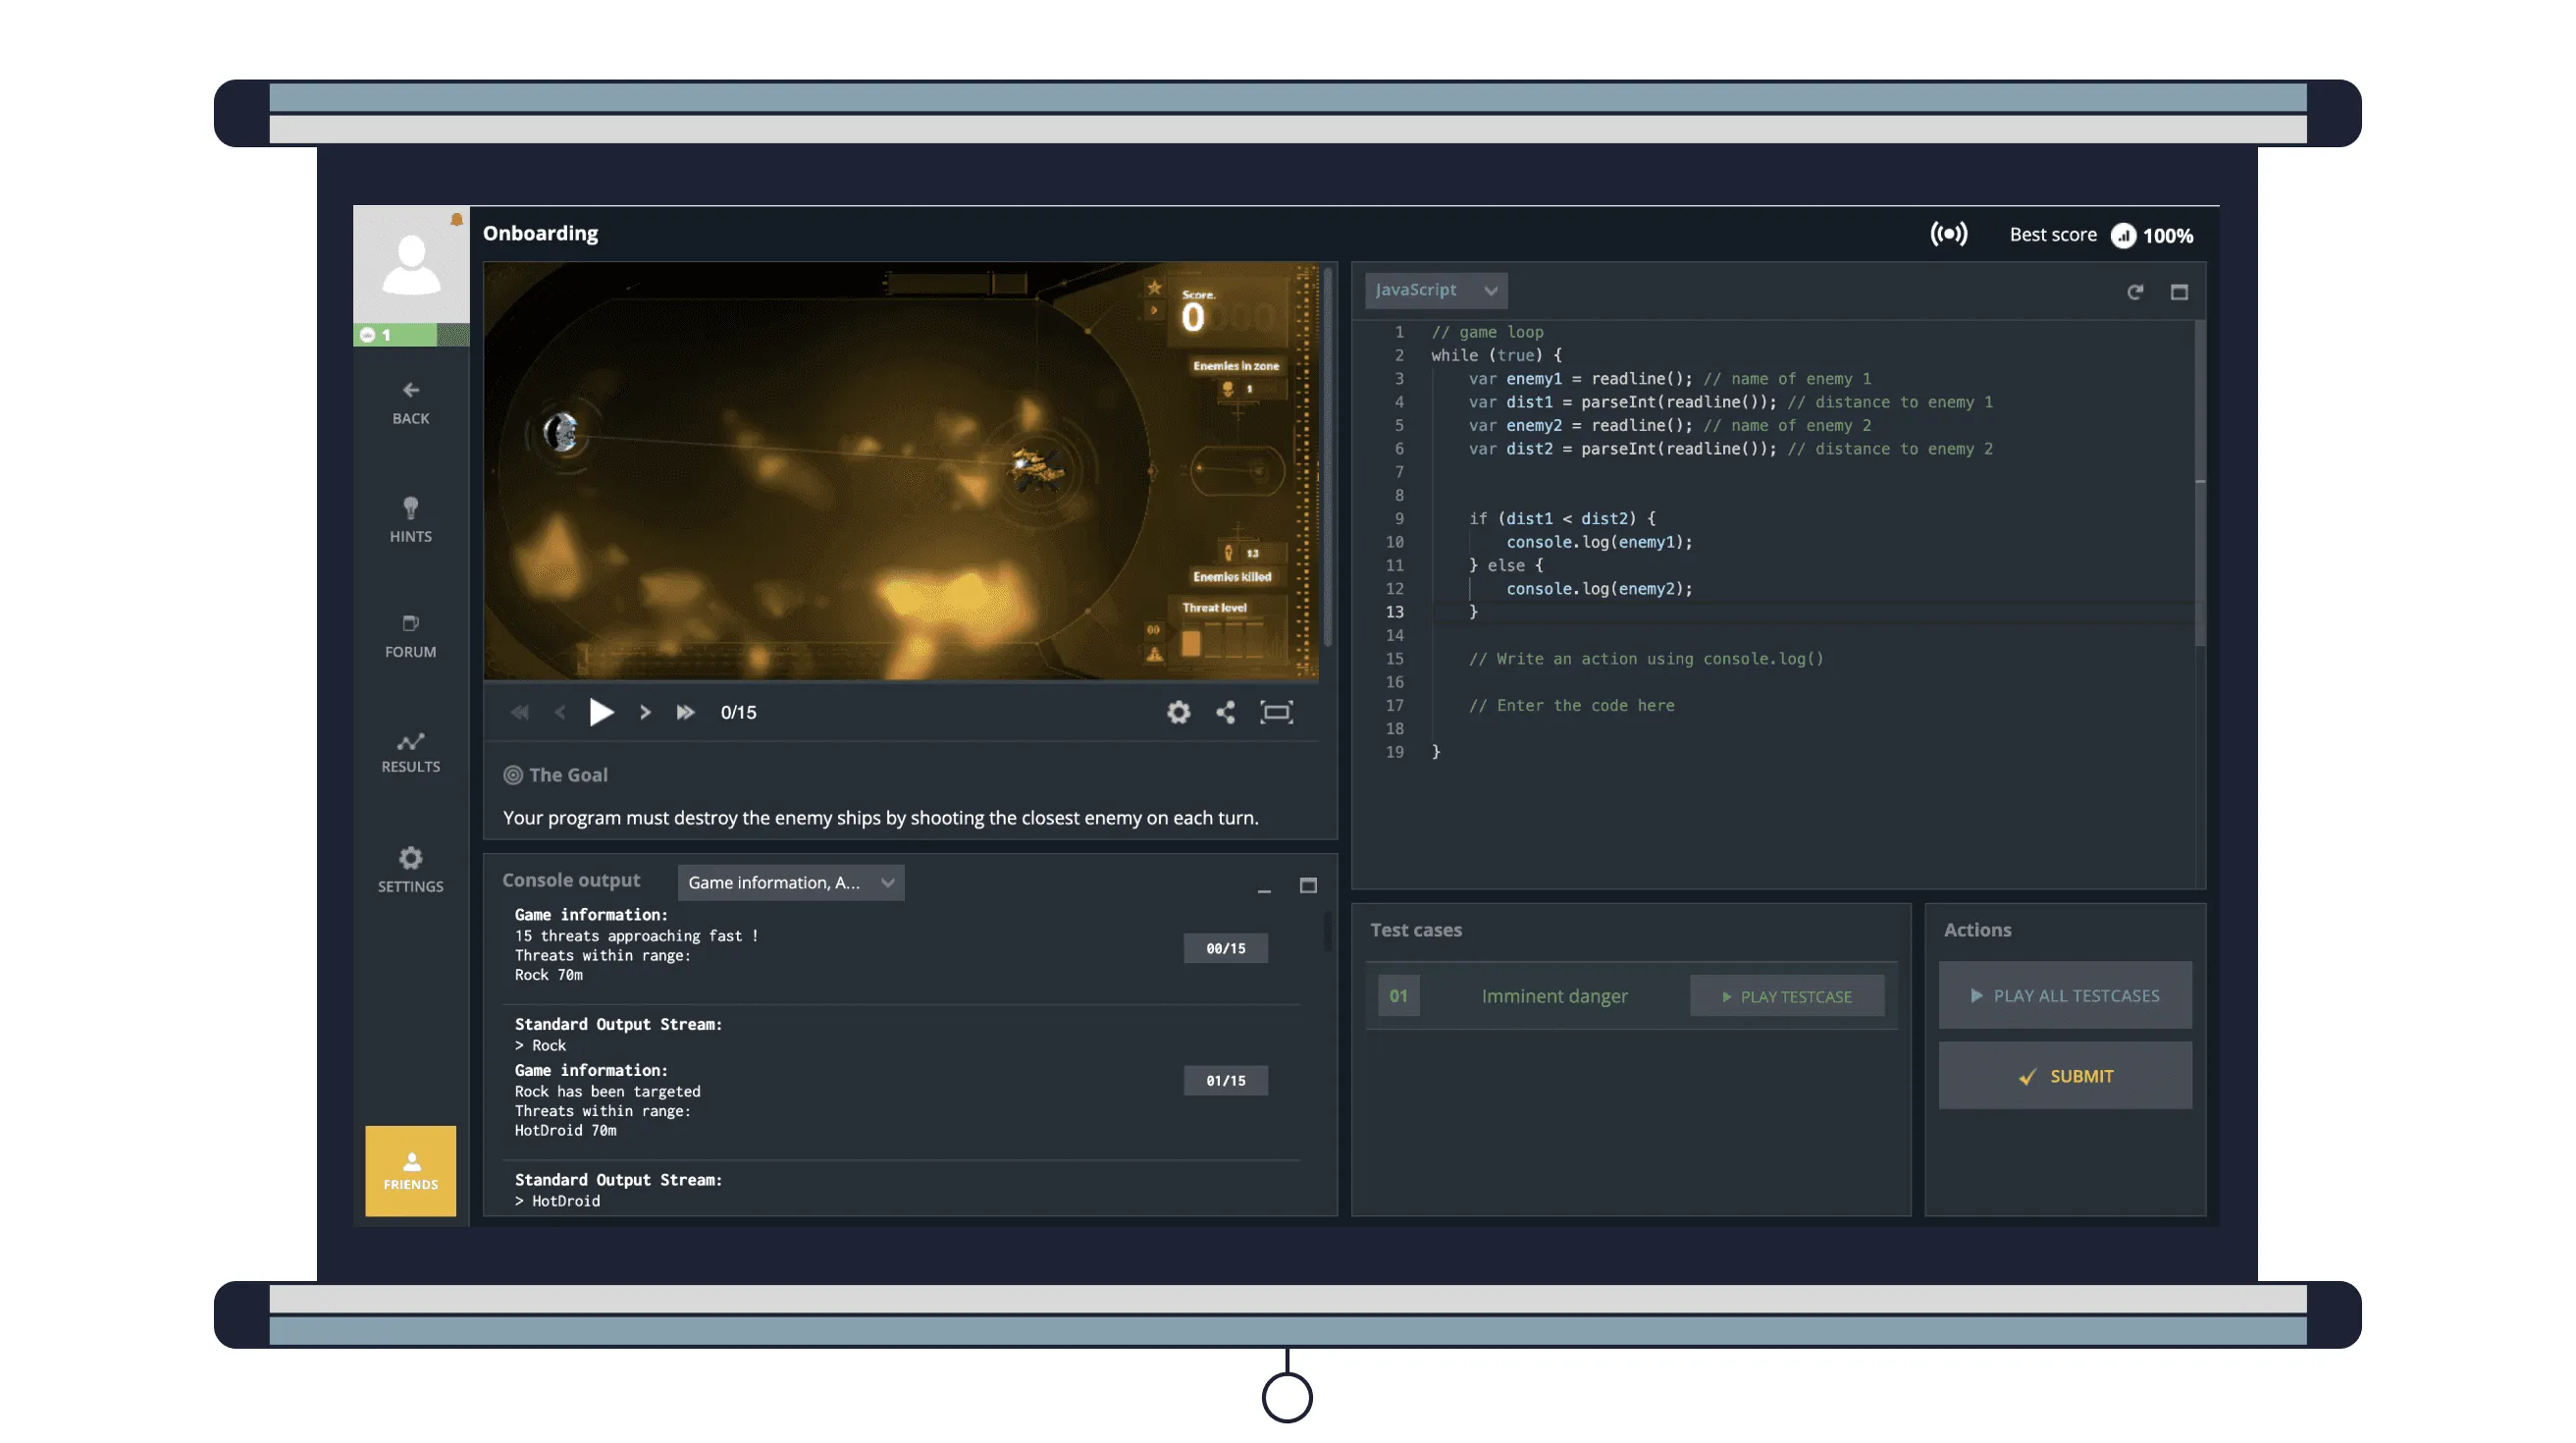Open the Forum panel
Image resolution: width=2576 pixels, height=1443 pixels.
pos(410,634)
